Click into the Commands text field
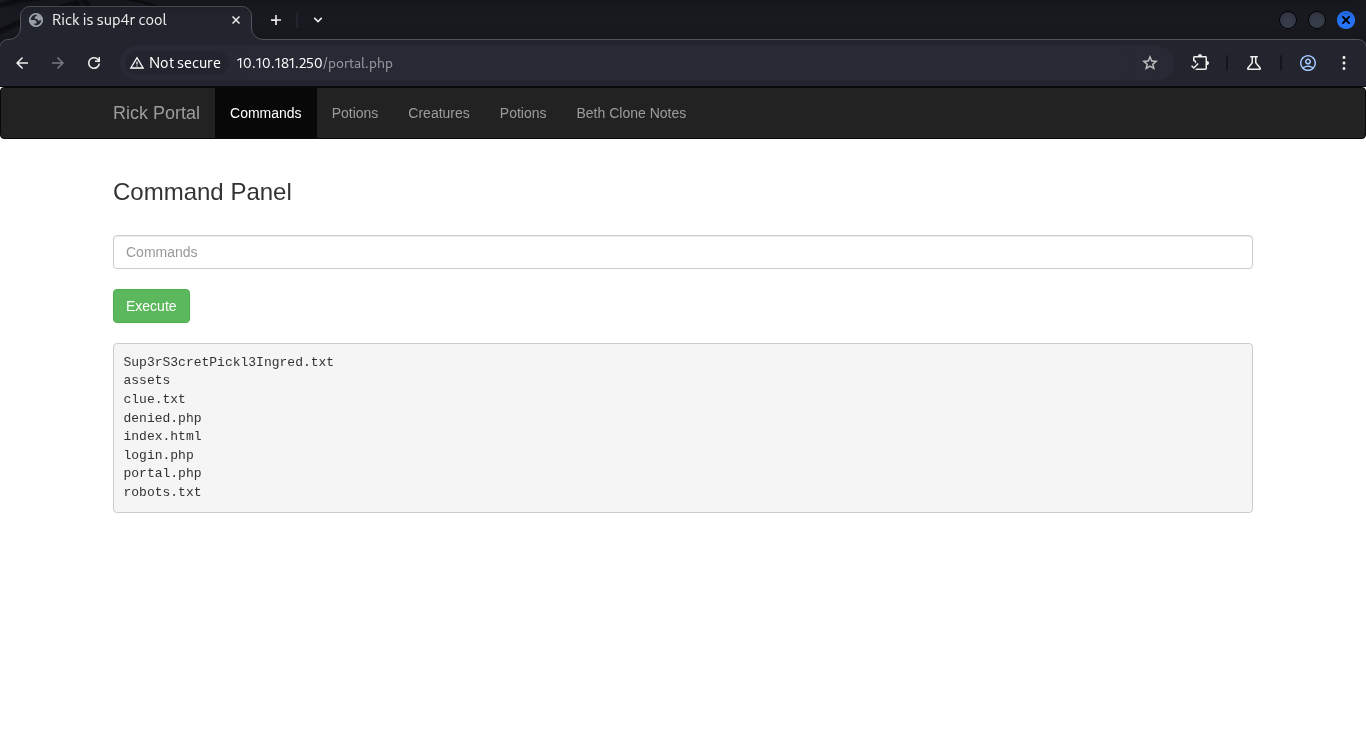The height and width of the screenshot is (733, 1366). coord(682,252)
